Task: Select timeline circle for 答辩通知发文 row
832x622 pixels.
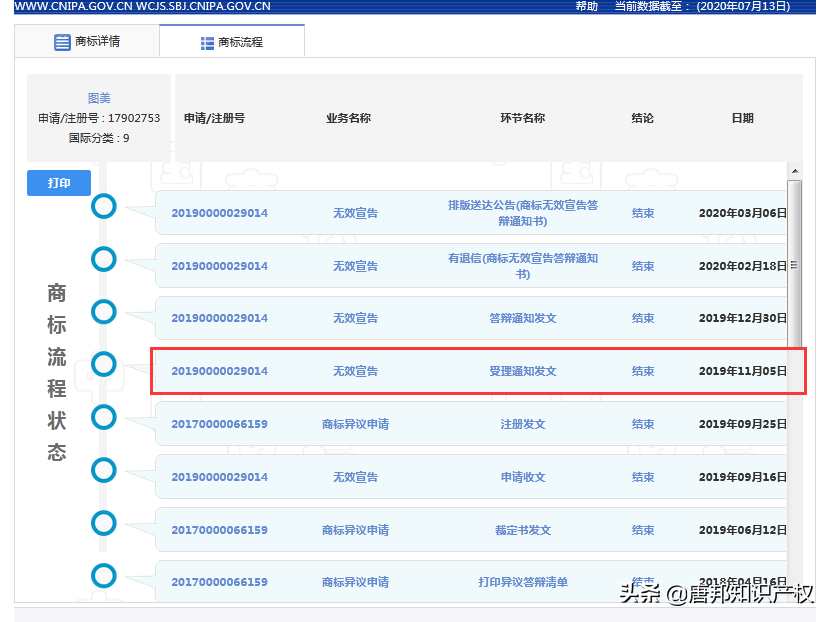Action: click(104, 311)
